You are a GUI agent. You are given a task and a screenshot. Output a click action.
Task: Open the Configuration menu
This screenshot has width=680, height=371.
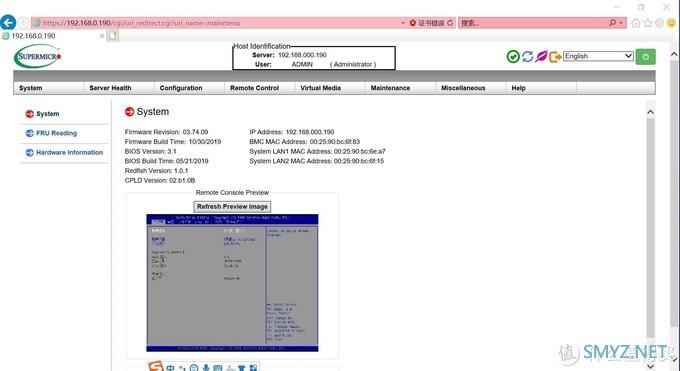(181, 88)
